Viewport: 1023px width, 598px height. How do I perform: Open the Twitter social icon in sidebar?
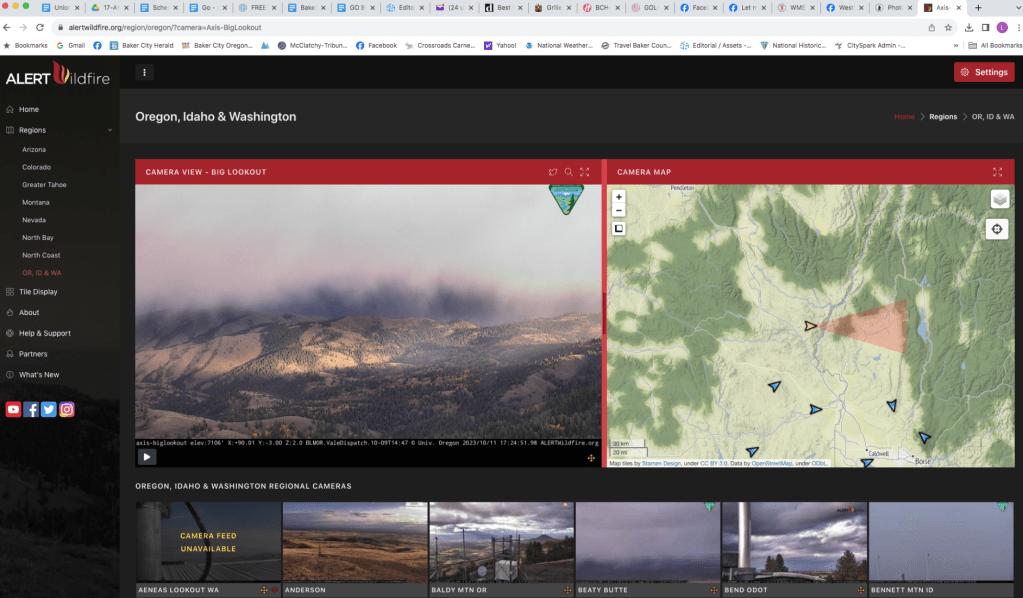tap(49, 410)
